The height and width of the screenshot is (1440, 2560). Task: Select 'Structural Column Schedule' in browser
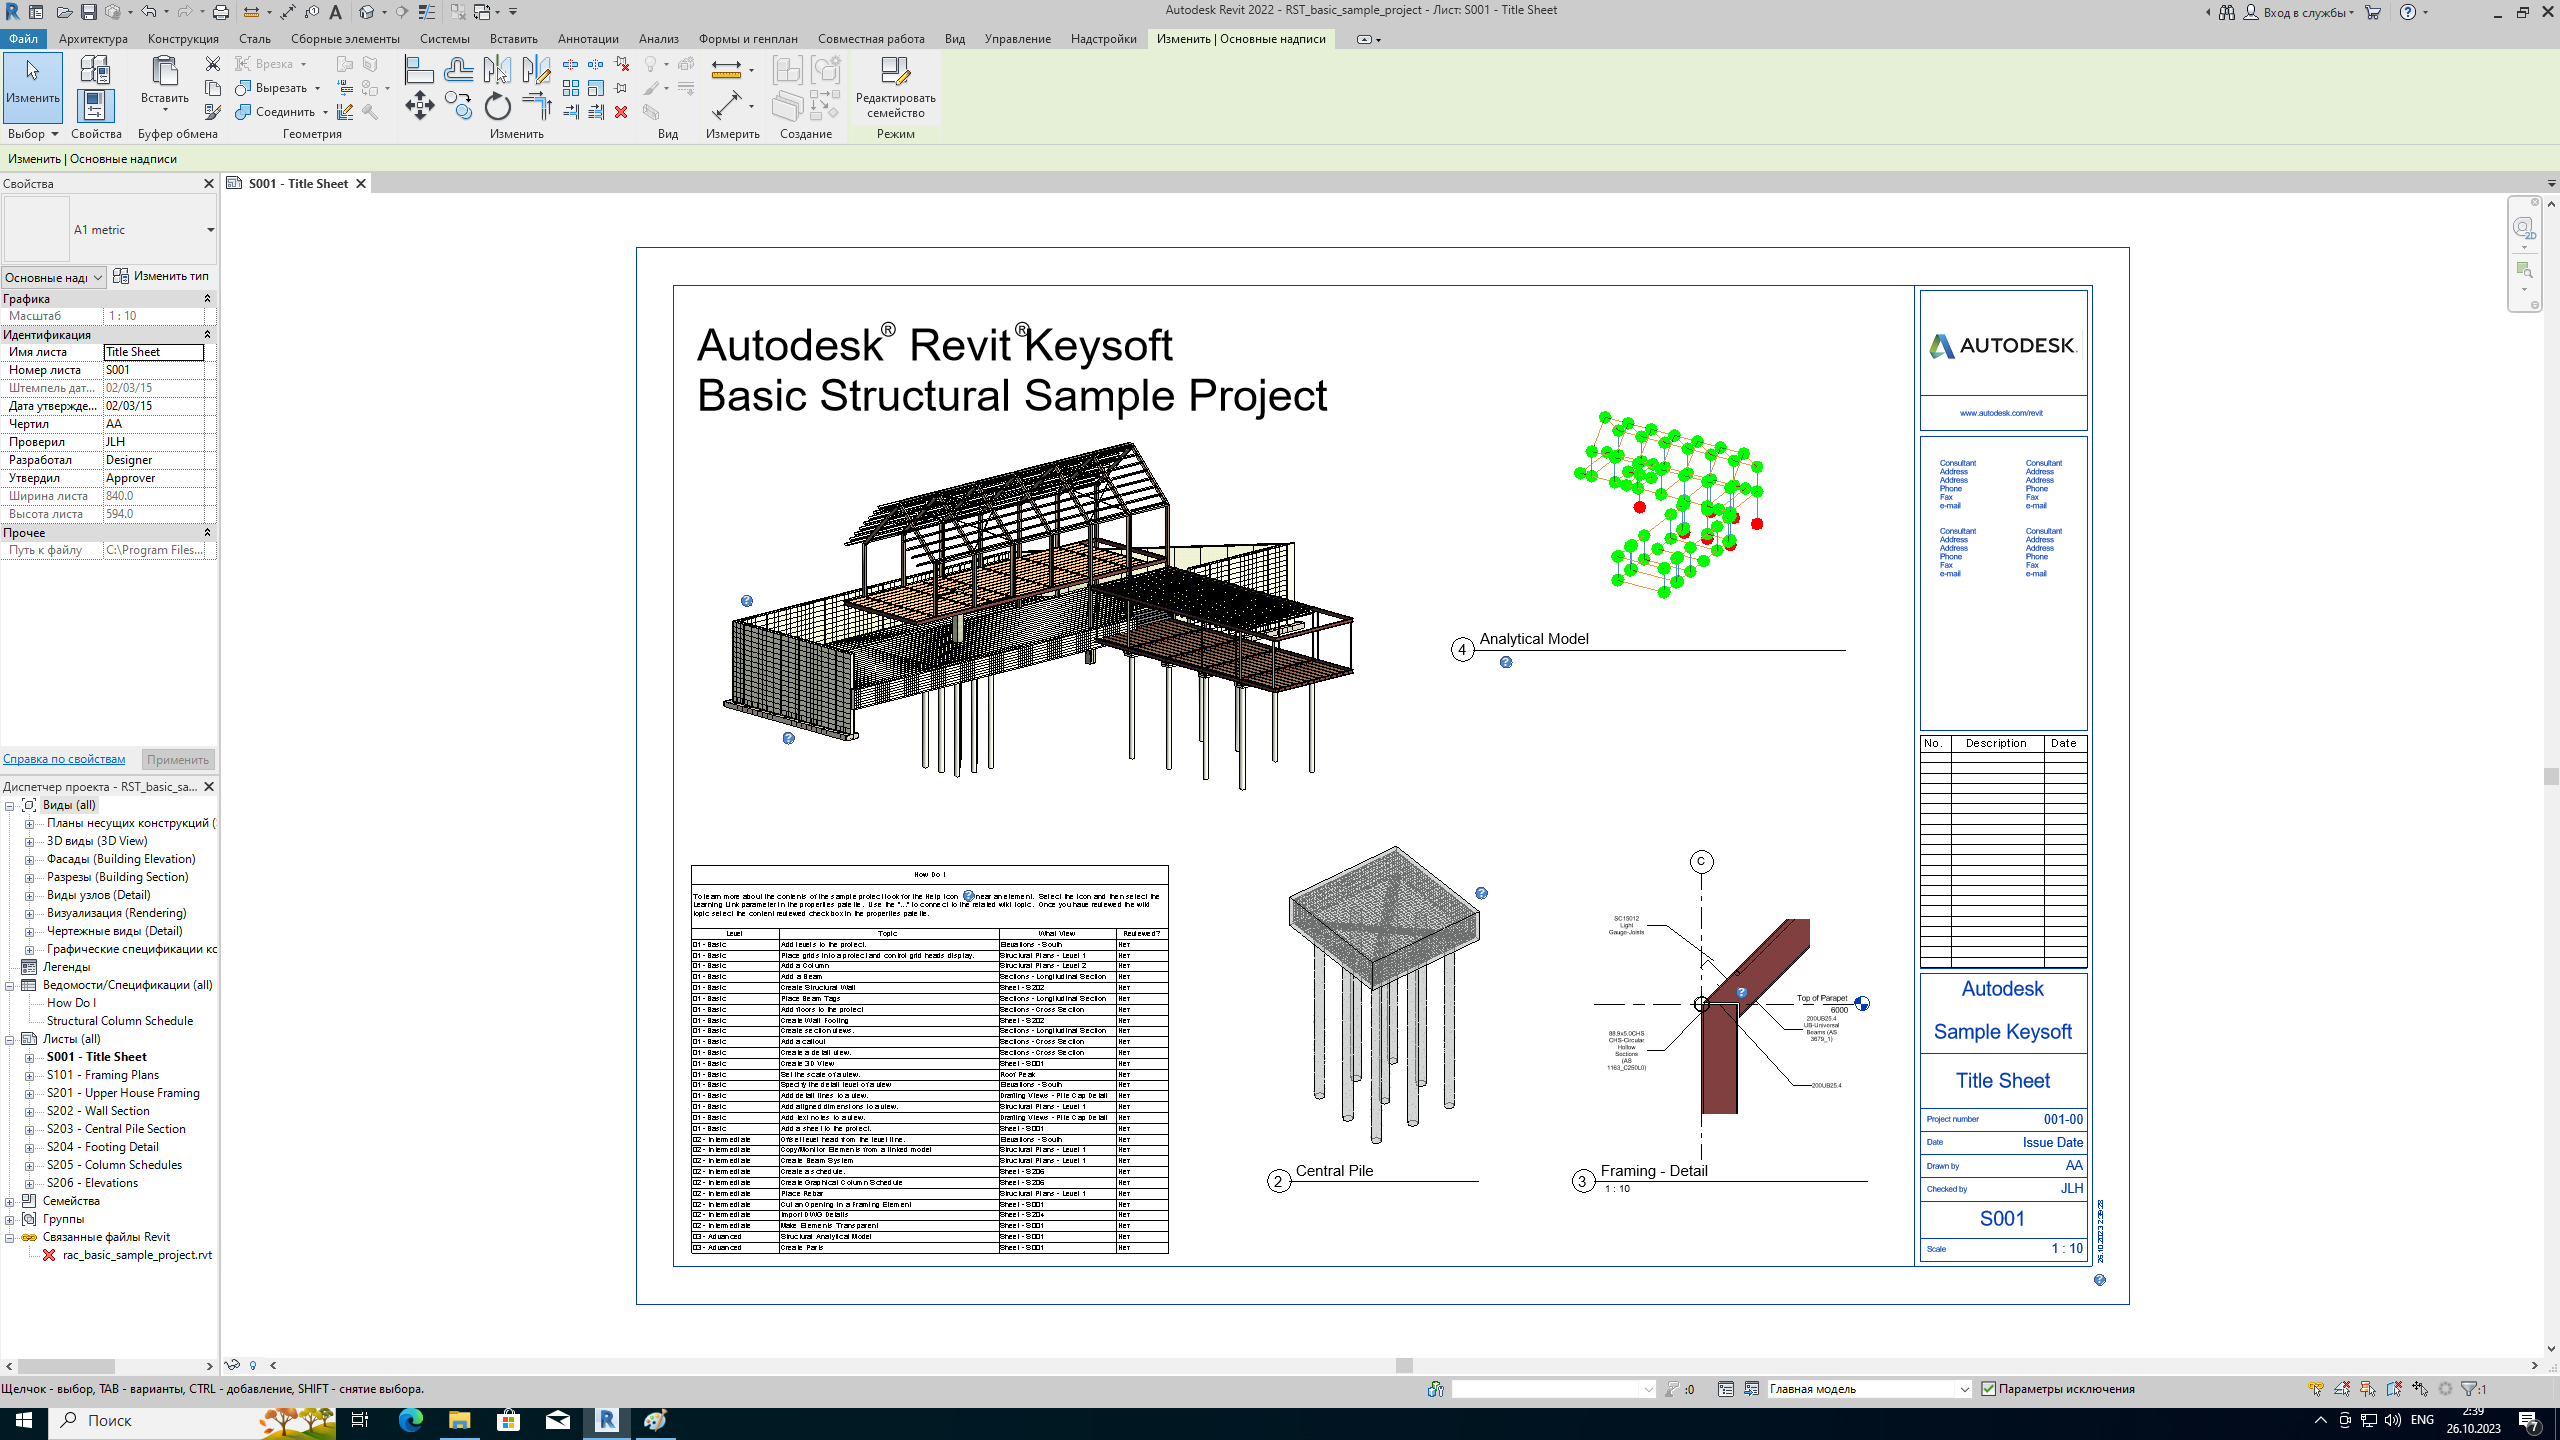click(x=120, y=1021)
